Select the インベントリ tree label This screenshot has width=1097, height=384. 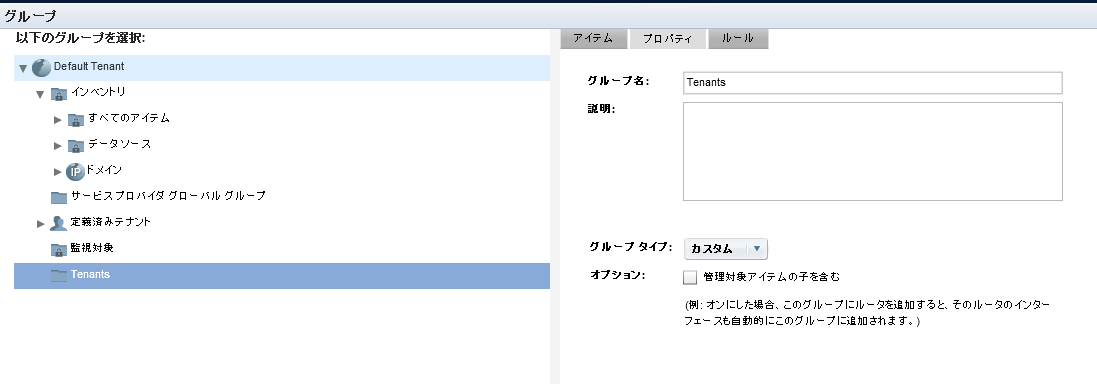point(98,92)
